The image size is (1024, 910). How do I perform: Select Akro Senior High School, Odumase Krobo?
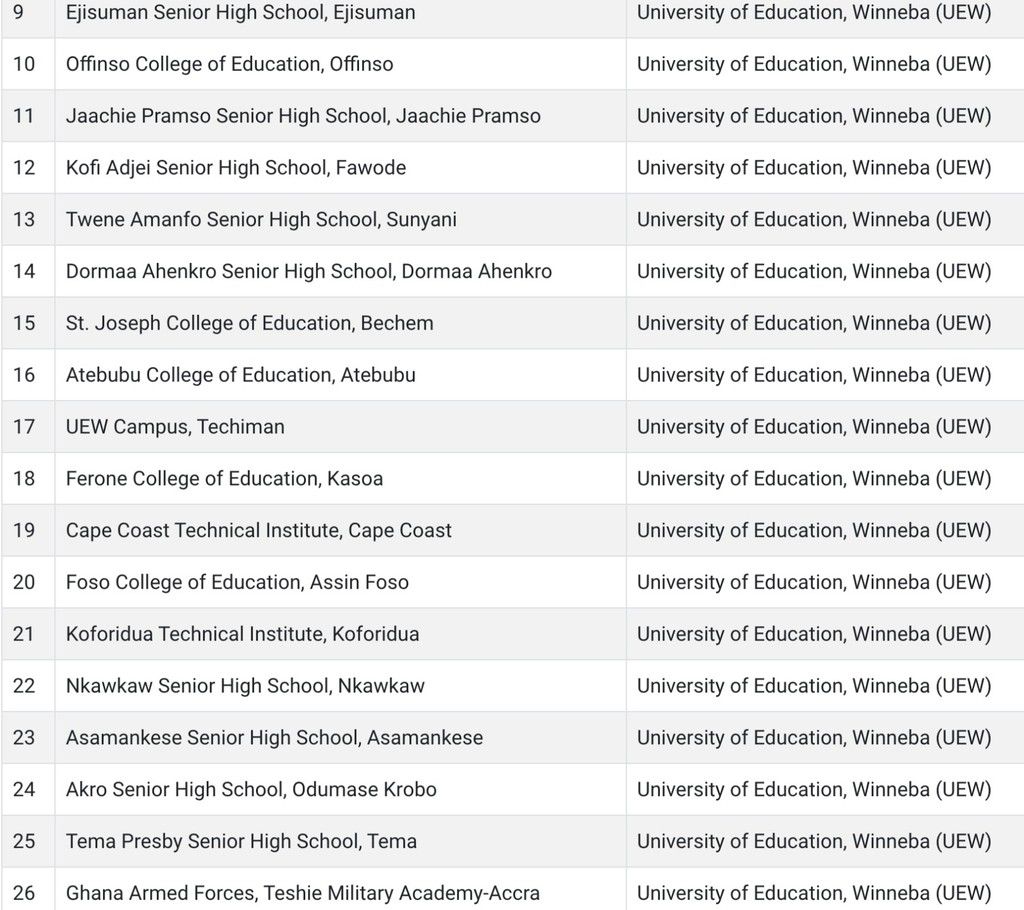coord(251,790)
